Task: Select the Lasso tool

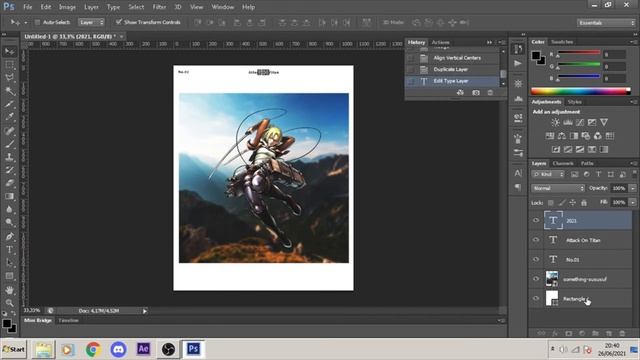Action: point(9,78)
